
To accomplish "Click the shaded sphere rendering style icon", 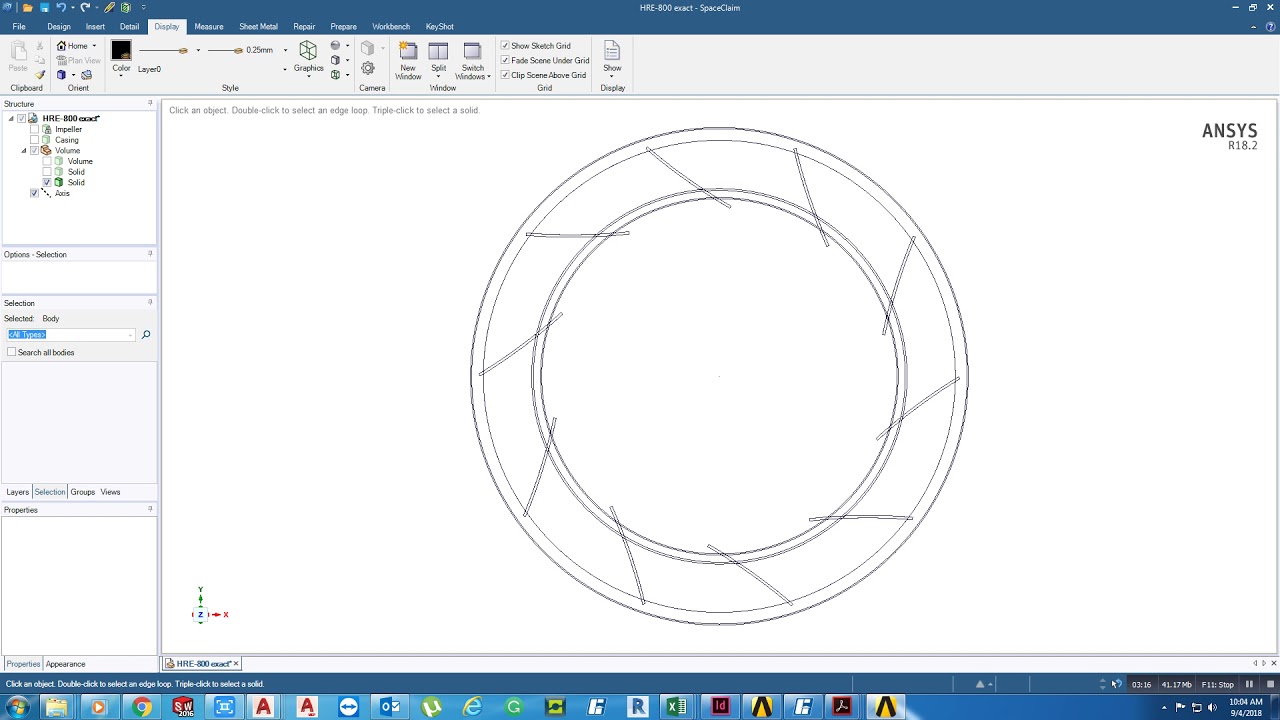I will tap(335, 46).
